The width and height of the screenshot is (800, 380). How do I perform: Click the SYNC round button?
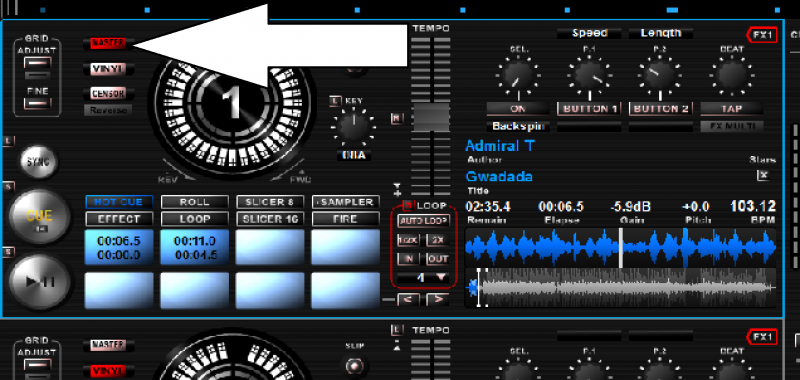point(39,162)
